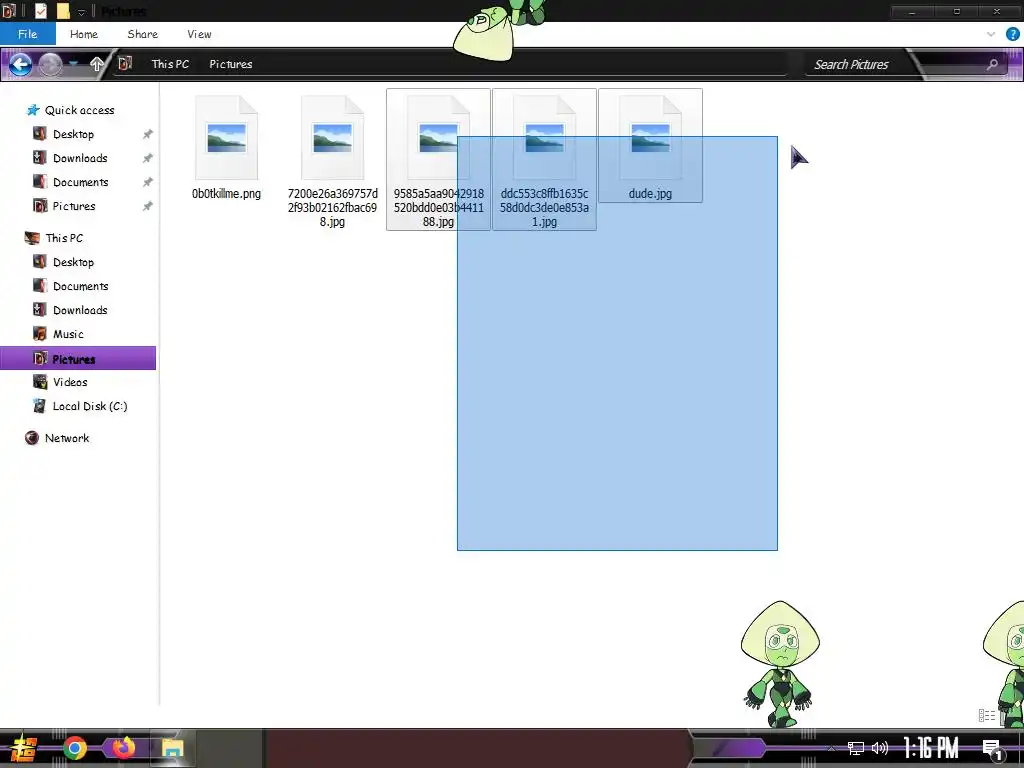
Task: Click the window icon in the title bar
Action: 8,10
